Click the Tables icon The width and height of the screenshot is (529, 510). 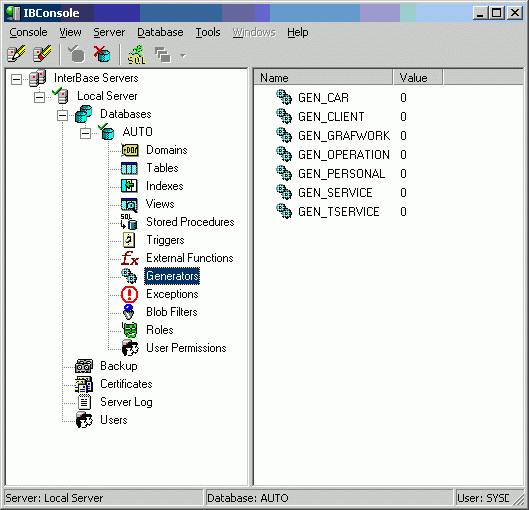click(x=129, y=168)
